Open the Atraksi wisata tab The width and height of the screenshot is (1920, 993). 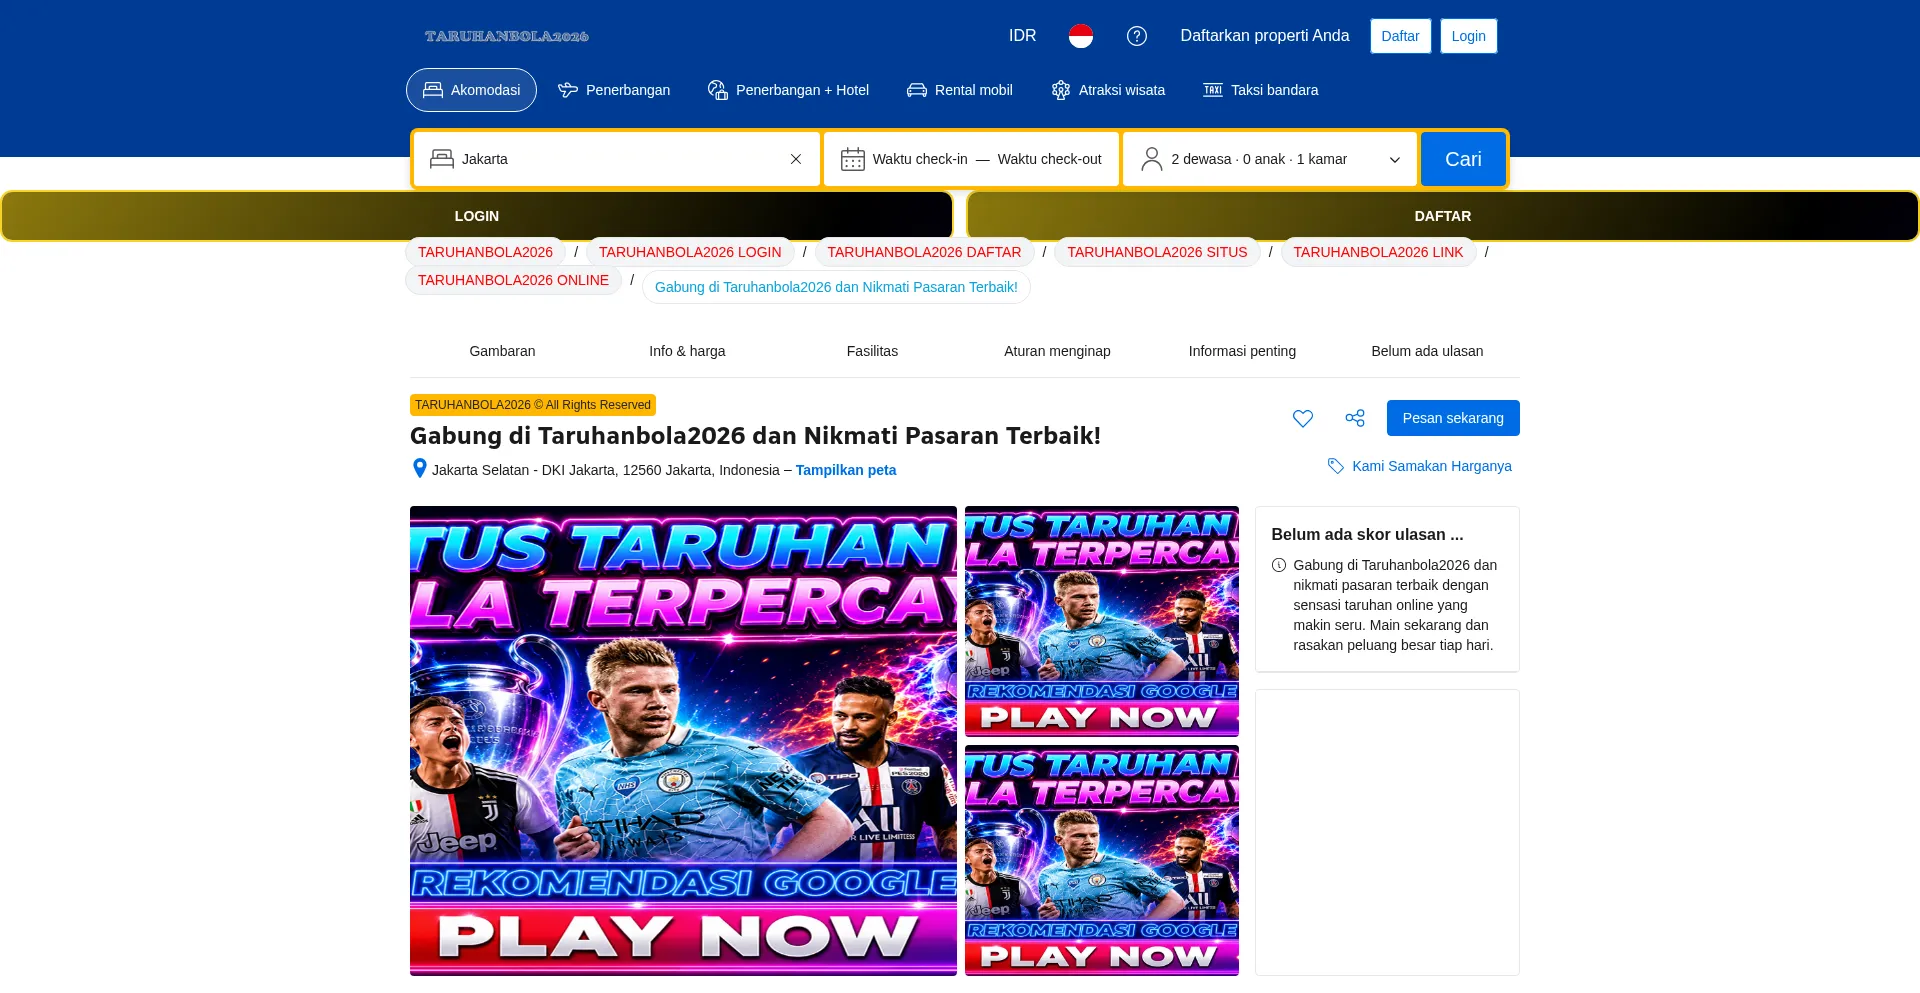(1108, 90)
